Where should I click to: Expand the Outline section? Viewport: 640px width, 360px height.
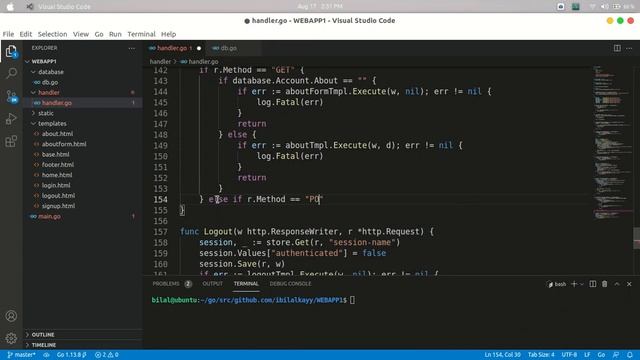82,335
